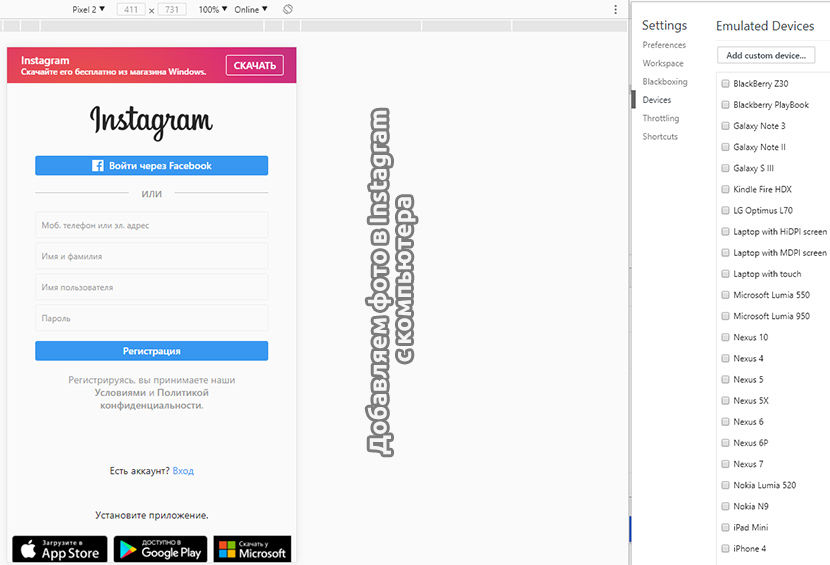
Task: Enable the Microsoft Lumia 950 checkbox
Action: coord(725,316)
